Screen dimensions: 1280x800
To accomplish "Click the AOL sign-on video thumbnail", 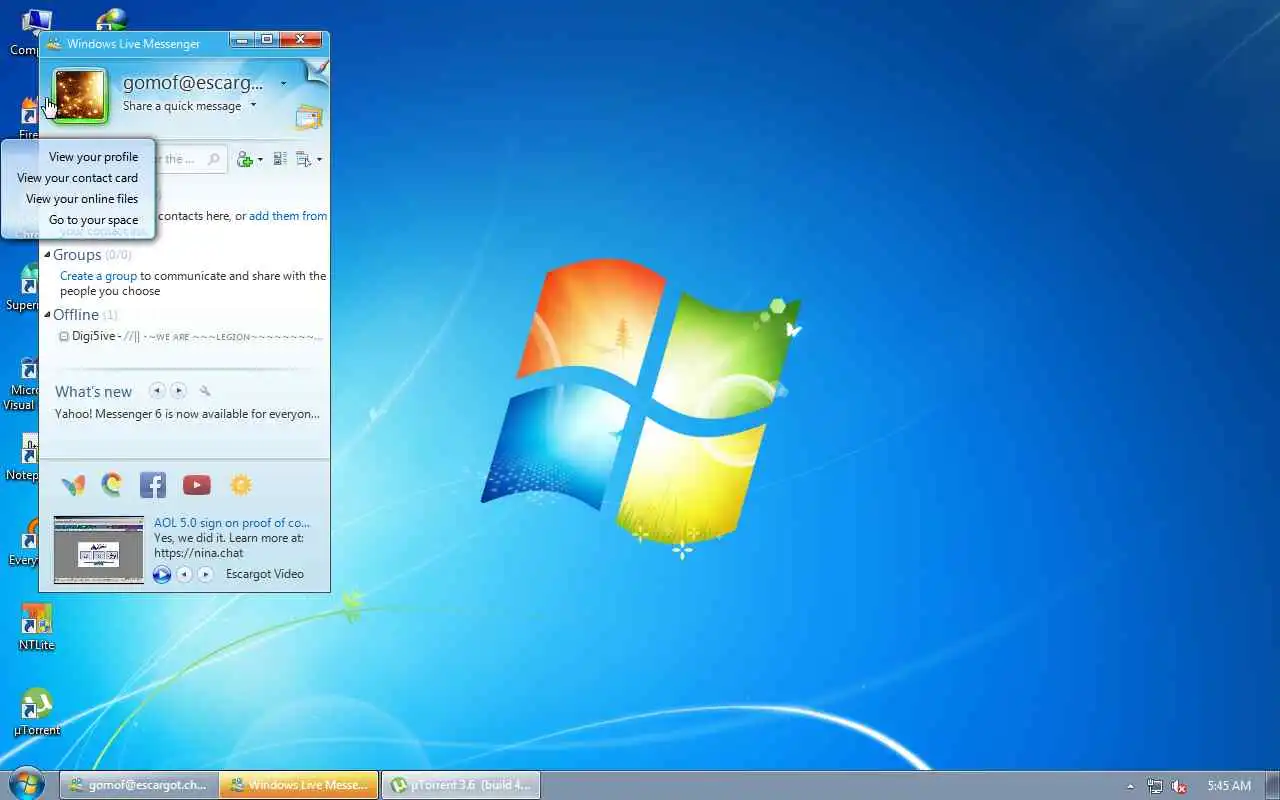I will [x=98, y=549].
